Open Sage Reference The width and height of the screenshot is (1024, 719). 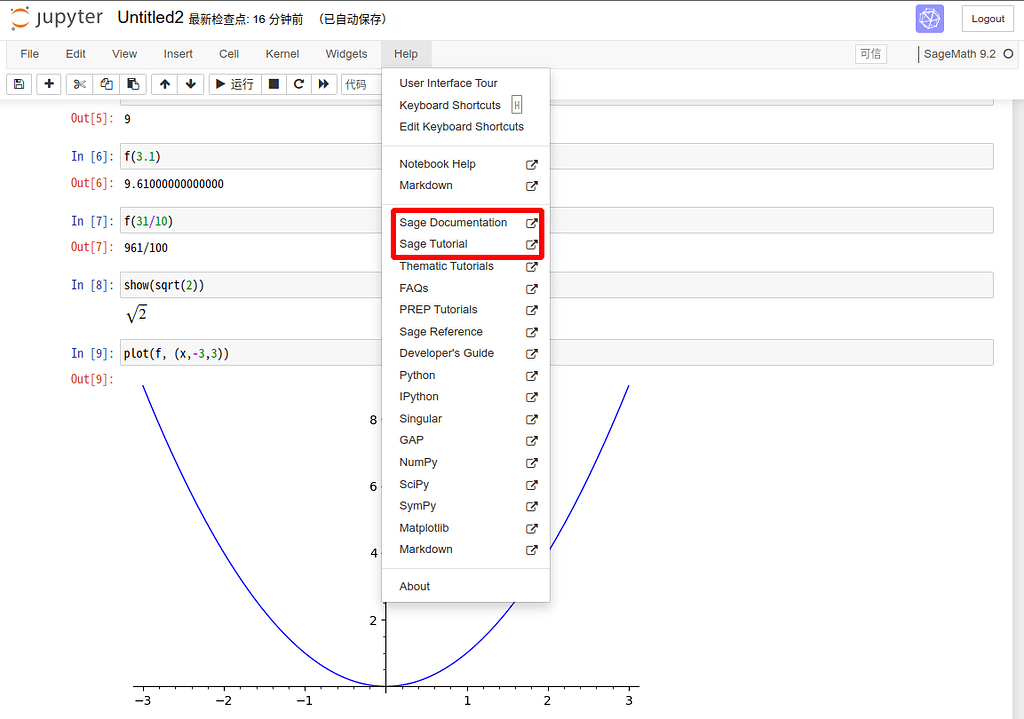coord(466,332)
